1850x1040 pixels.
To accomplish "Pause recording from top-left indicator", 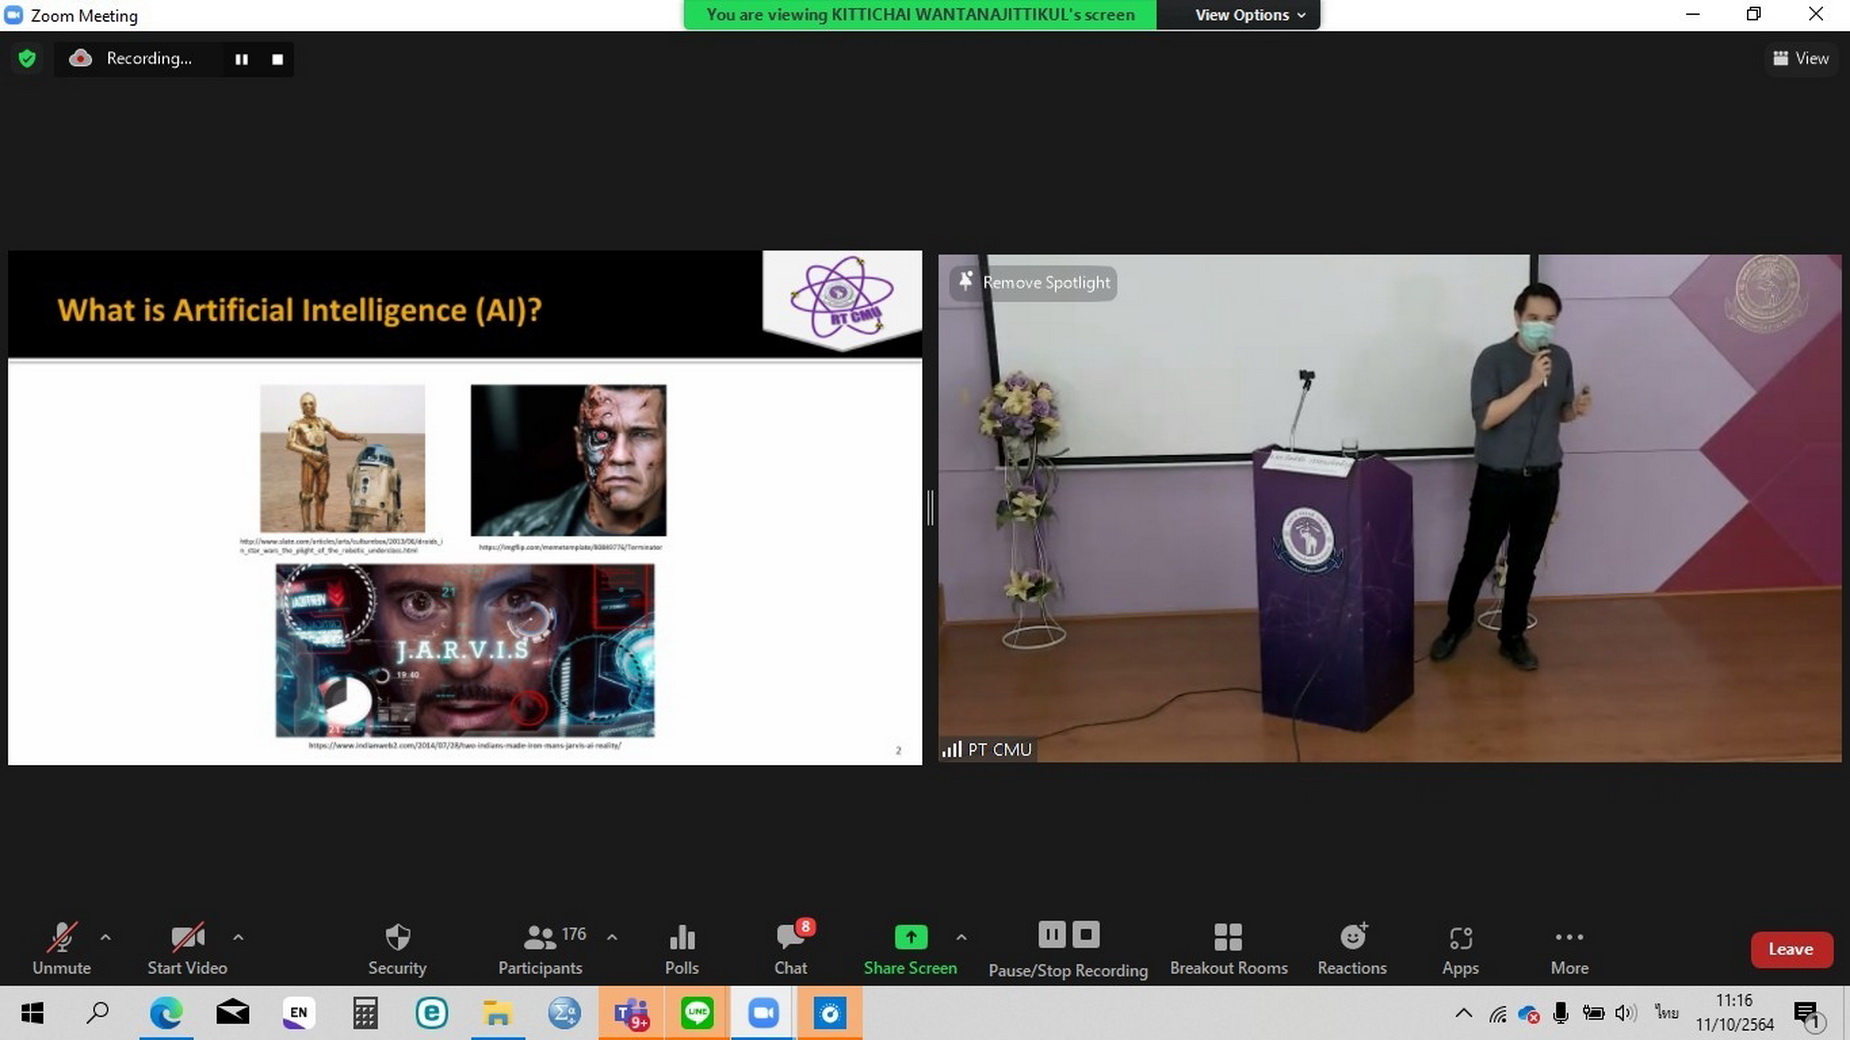I will [241, 59].
